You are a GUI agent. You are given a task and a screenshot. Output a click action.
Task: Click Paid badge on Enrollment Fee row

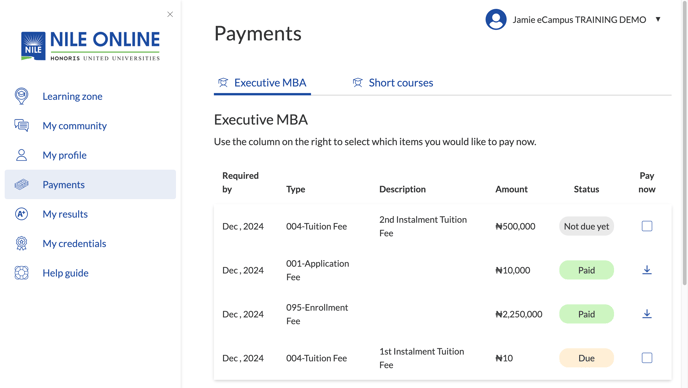pyautogui.click(x=586, y=314)
